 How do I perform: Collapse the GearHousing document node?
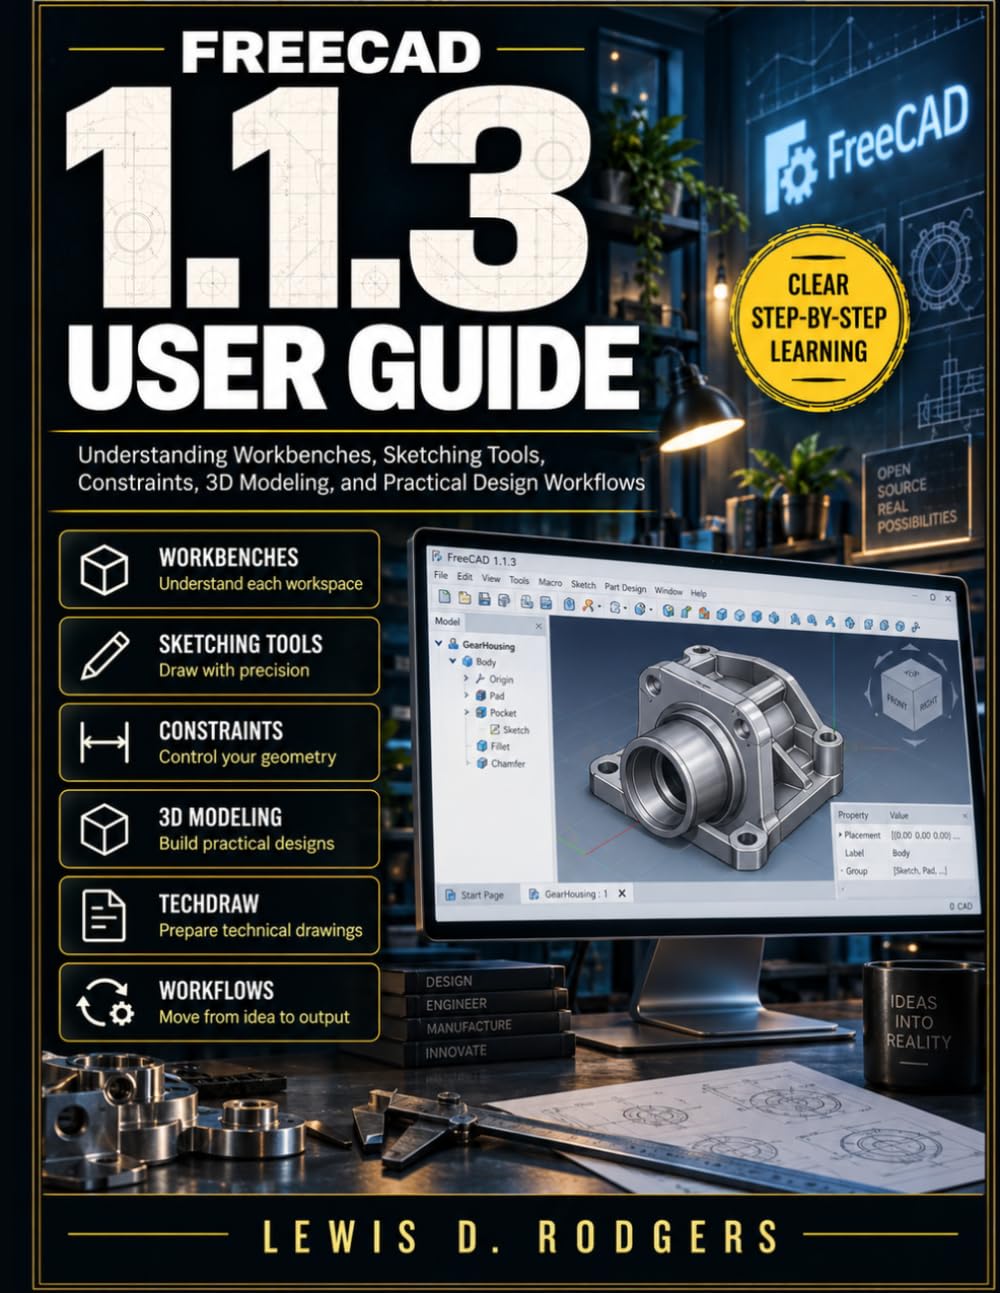pyautogui.click(x=438, y=643)
